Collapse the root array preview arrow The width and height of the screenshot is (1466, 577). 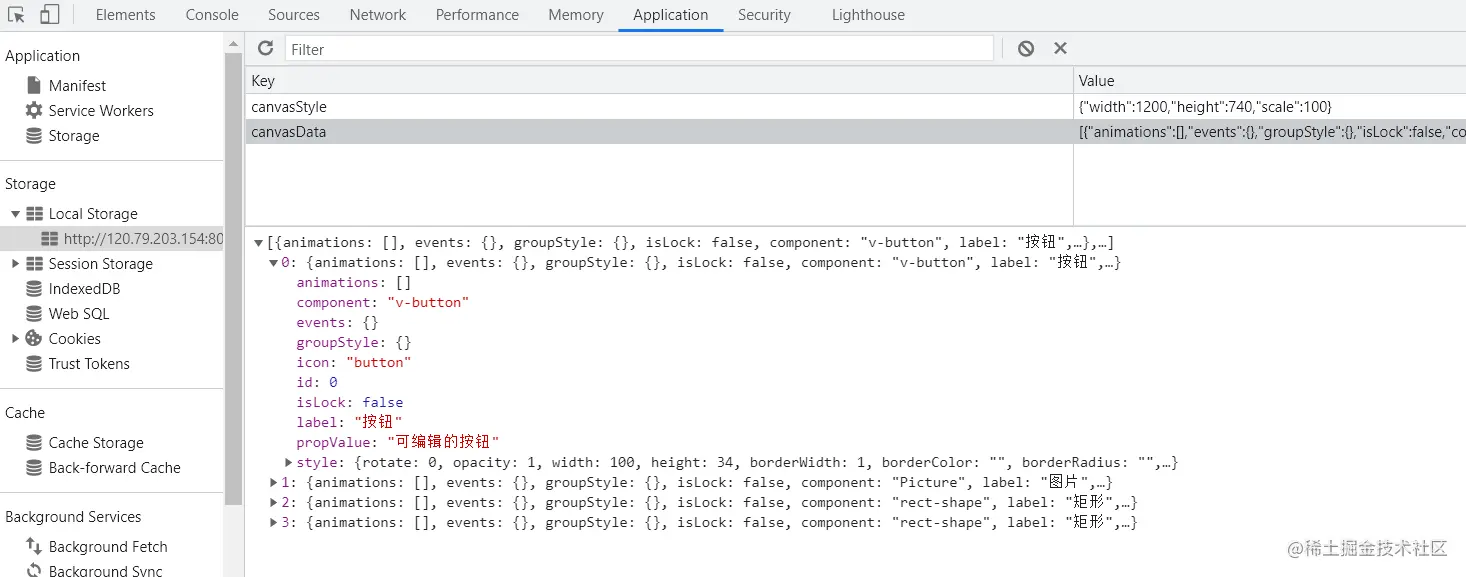[x=259, y=243]
